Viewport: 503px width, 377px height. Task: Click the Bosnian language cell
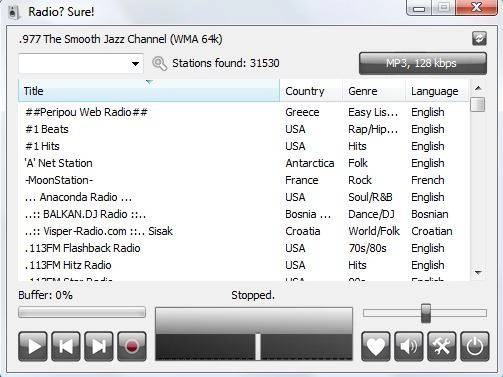pos(430,214)
